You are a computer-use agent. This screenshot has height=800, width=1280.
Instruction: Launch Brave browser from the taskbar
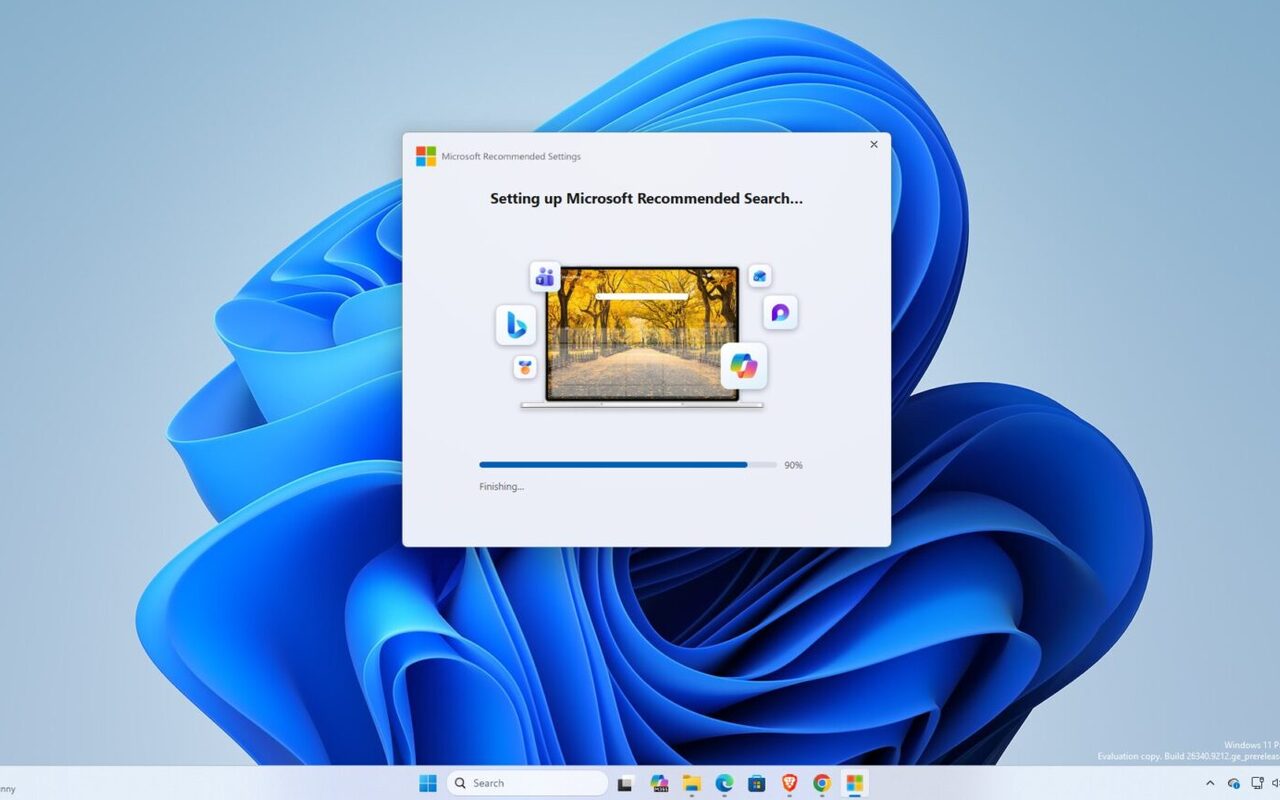(x=789, y=783)
